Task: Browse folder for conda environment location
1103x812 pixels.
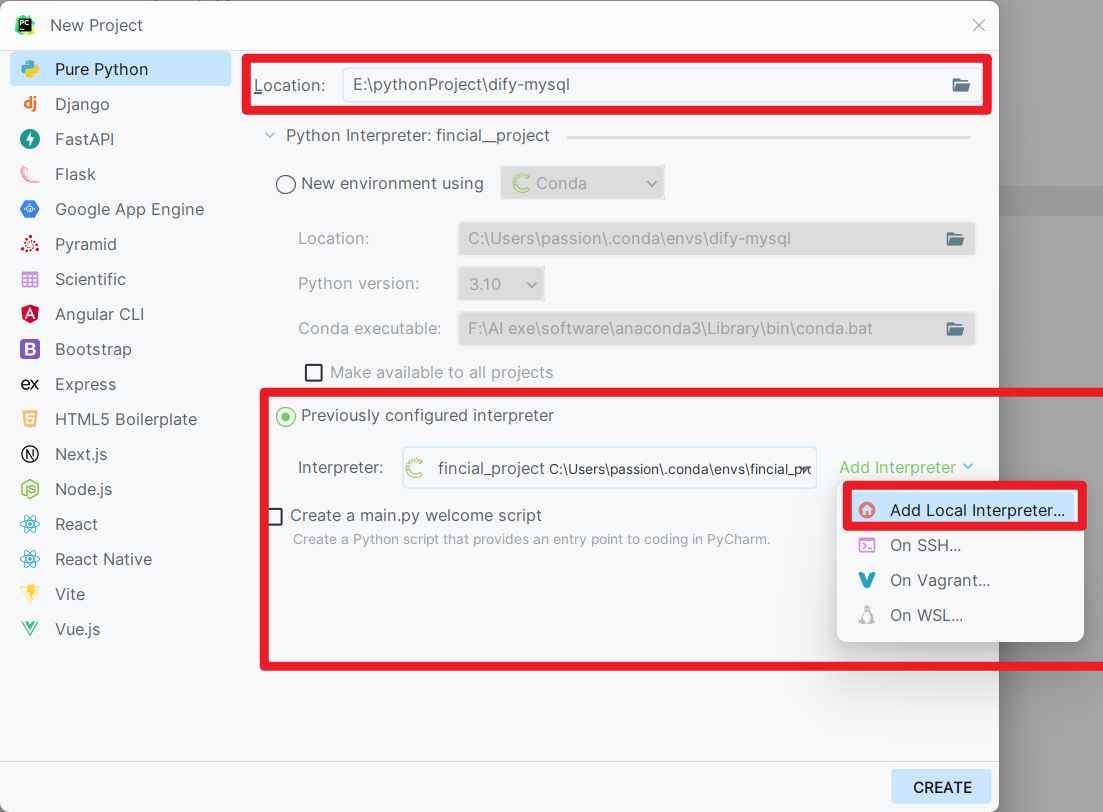Action: pos(955,239)
